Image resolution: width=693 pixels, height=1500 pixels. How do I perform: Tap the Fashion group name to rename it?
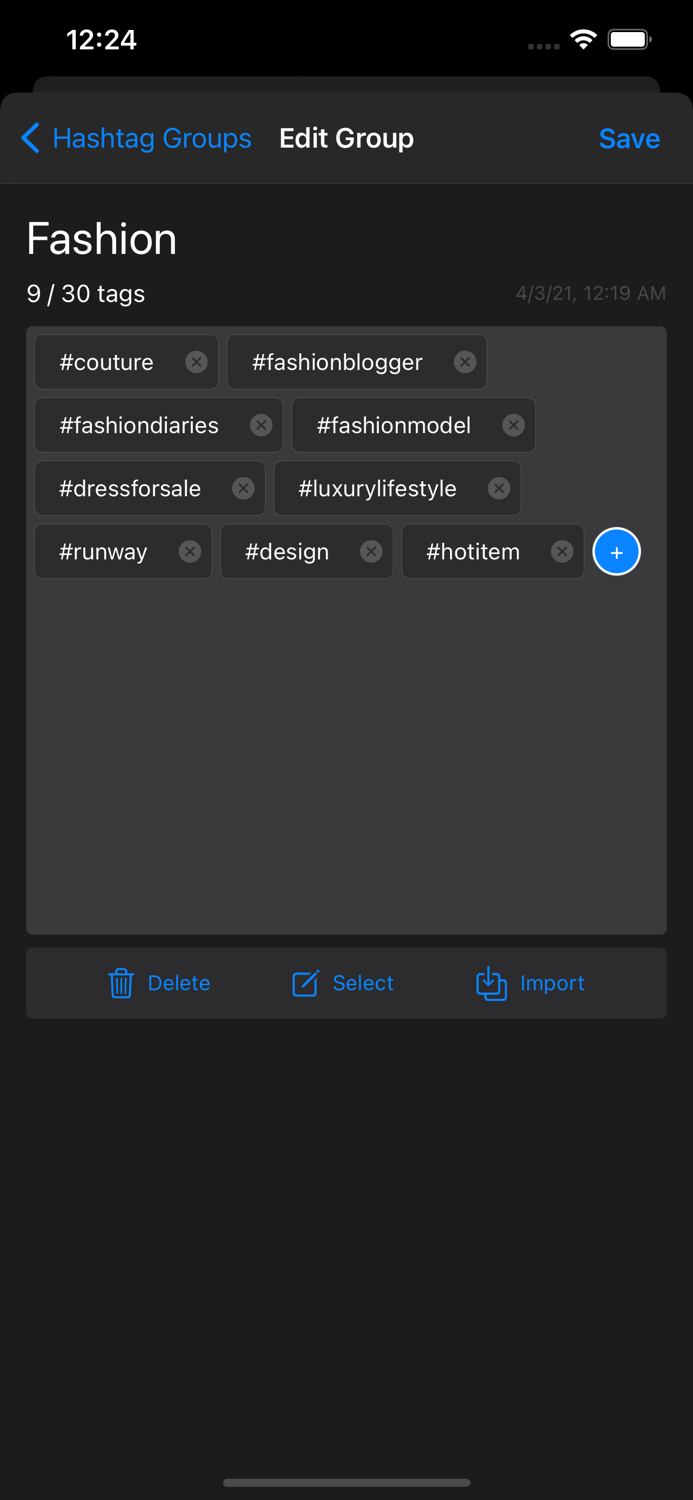click(101, 239)
